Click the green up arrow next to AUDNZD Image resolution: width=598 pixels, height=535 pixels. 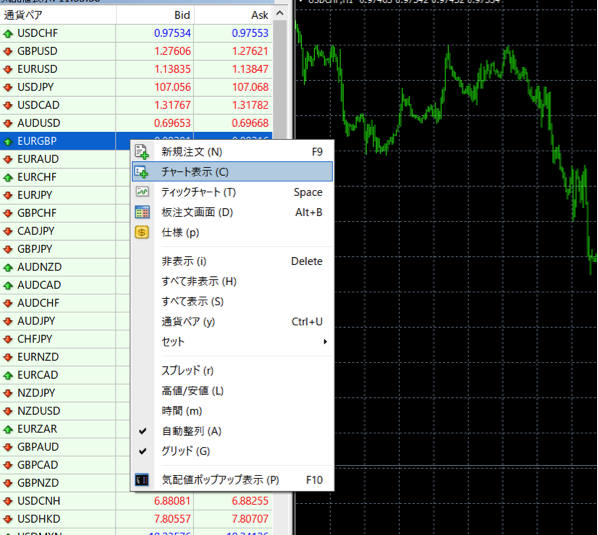click(x=8, y=268)
